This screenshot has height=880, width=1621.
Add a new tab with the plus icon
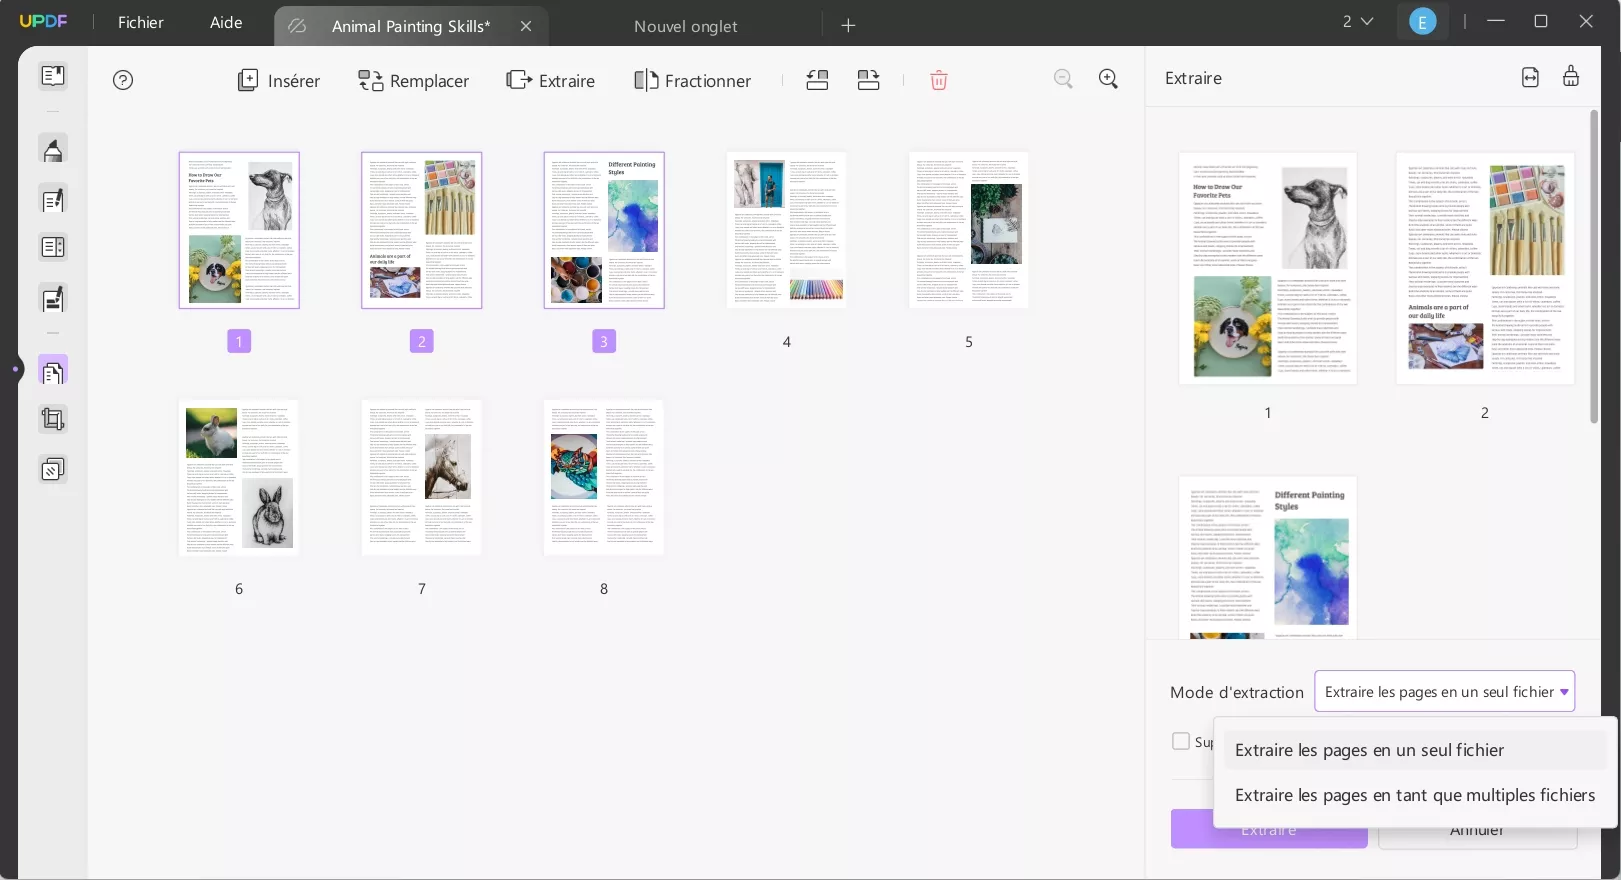tap(848, 26)
